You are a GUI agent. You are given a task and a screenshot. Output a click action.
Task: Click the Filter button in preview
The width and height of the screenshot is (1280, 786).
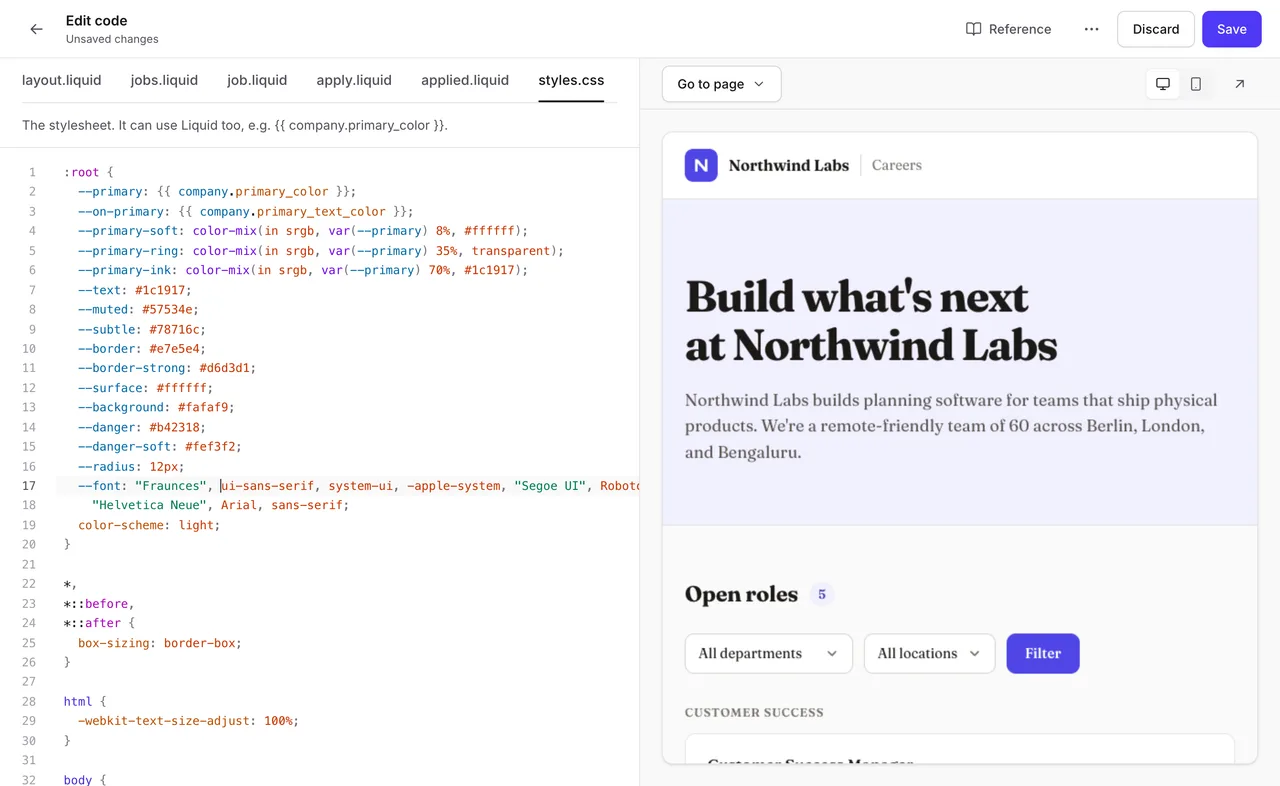click(x=1043, y=653)
